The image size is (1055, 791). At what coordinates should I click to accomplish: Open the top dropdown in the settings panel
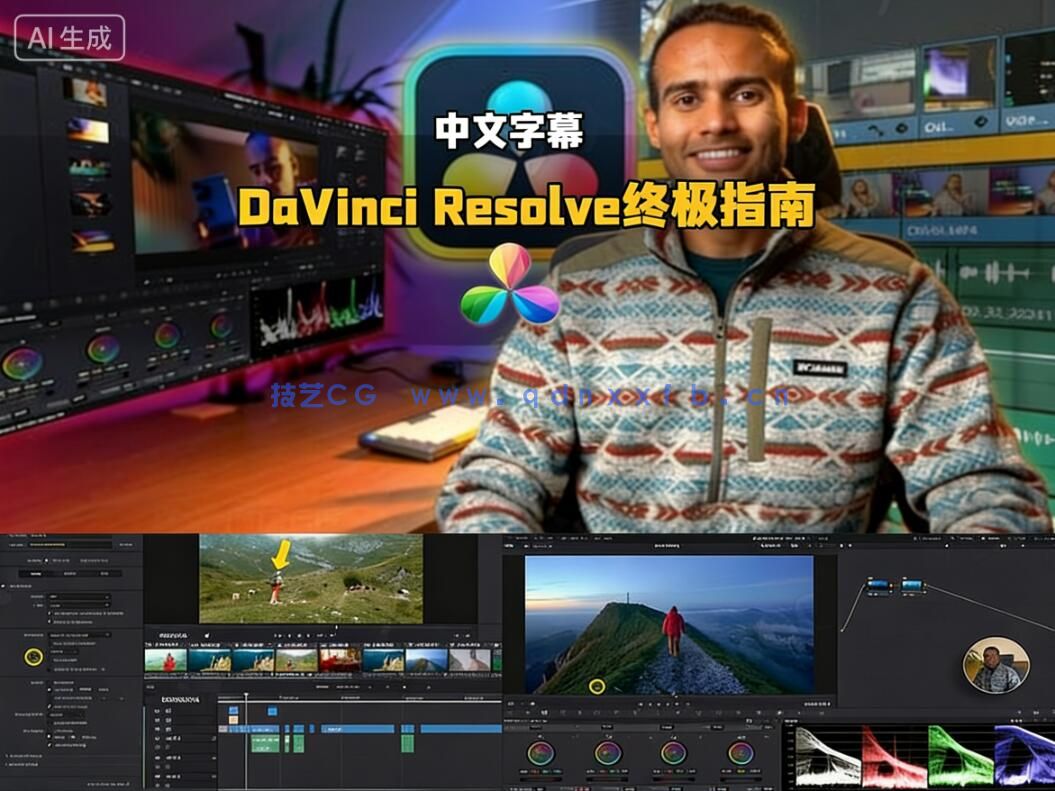78,596
